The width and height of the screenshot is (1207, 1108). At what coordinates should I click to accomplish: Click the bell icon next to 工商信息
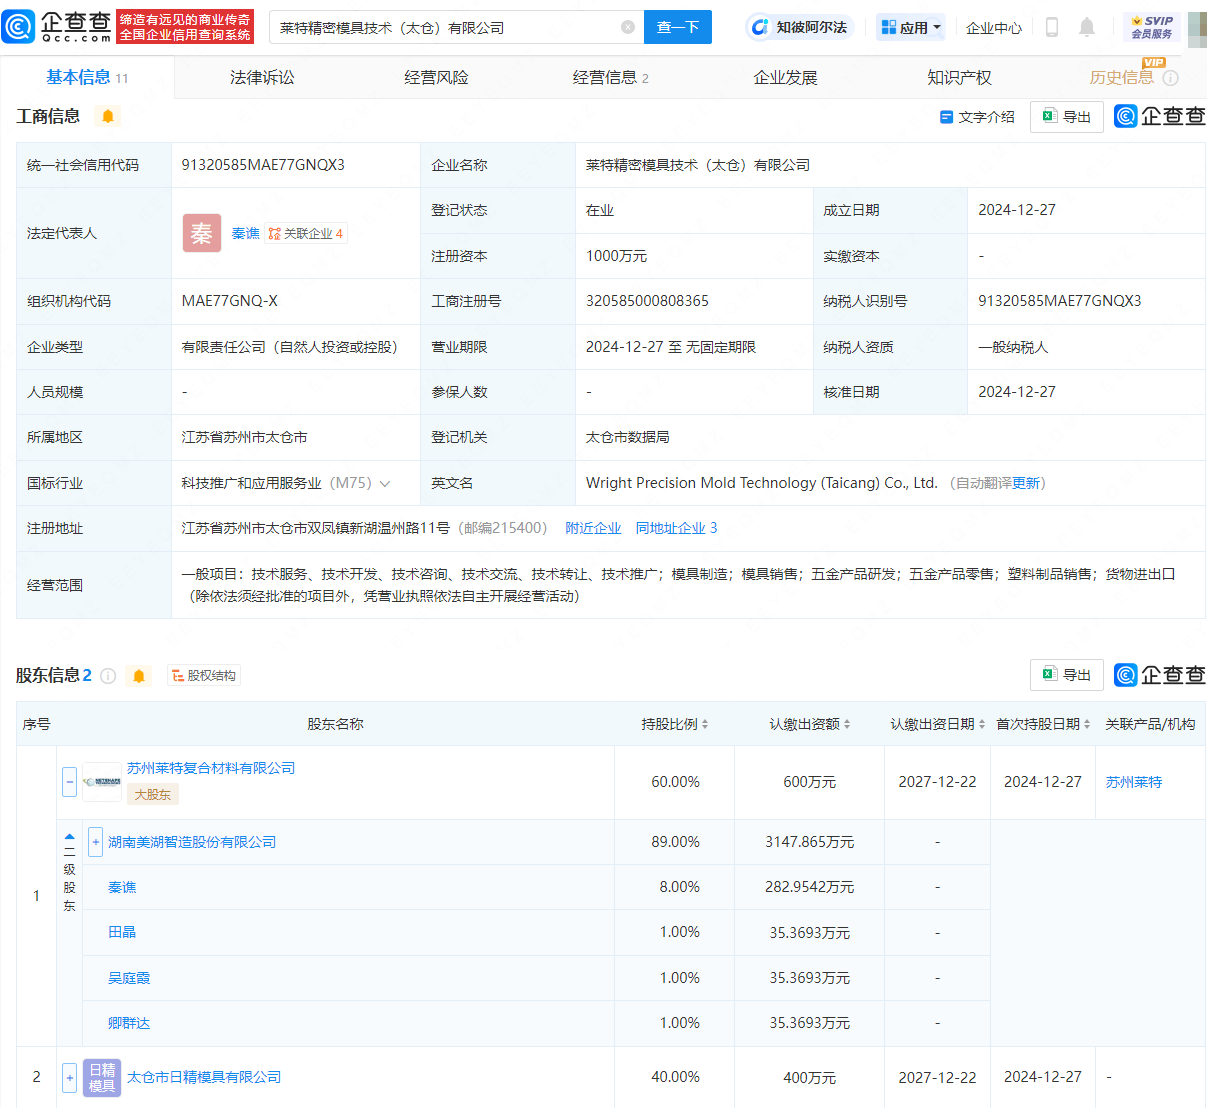point(108,117)
